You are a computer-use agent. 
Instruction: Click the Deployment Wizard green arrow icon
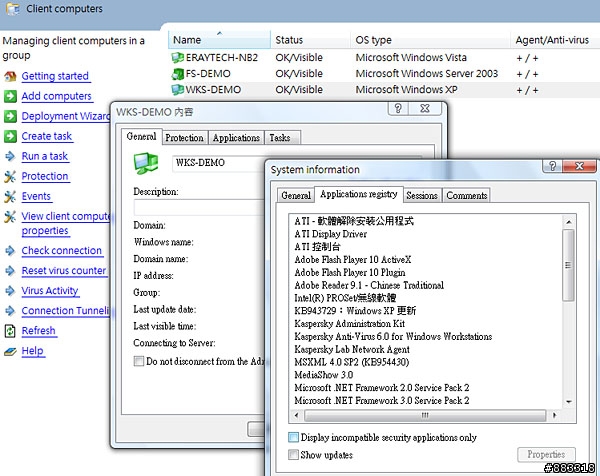tap(10, 116)
